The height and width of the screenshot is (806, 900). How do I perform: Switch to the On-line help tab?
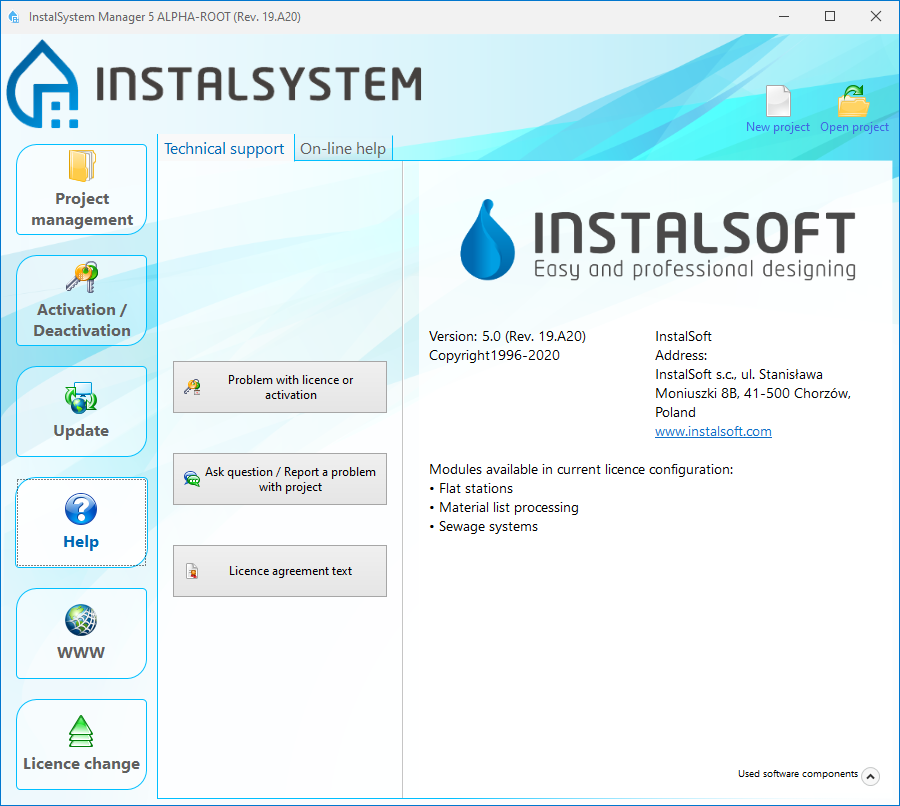pos(343,149)
